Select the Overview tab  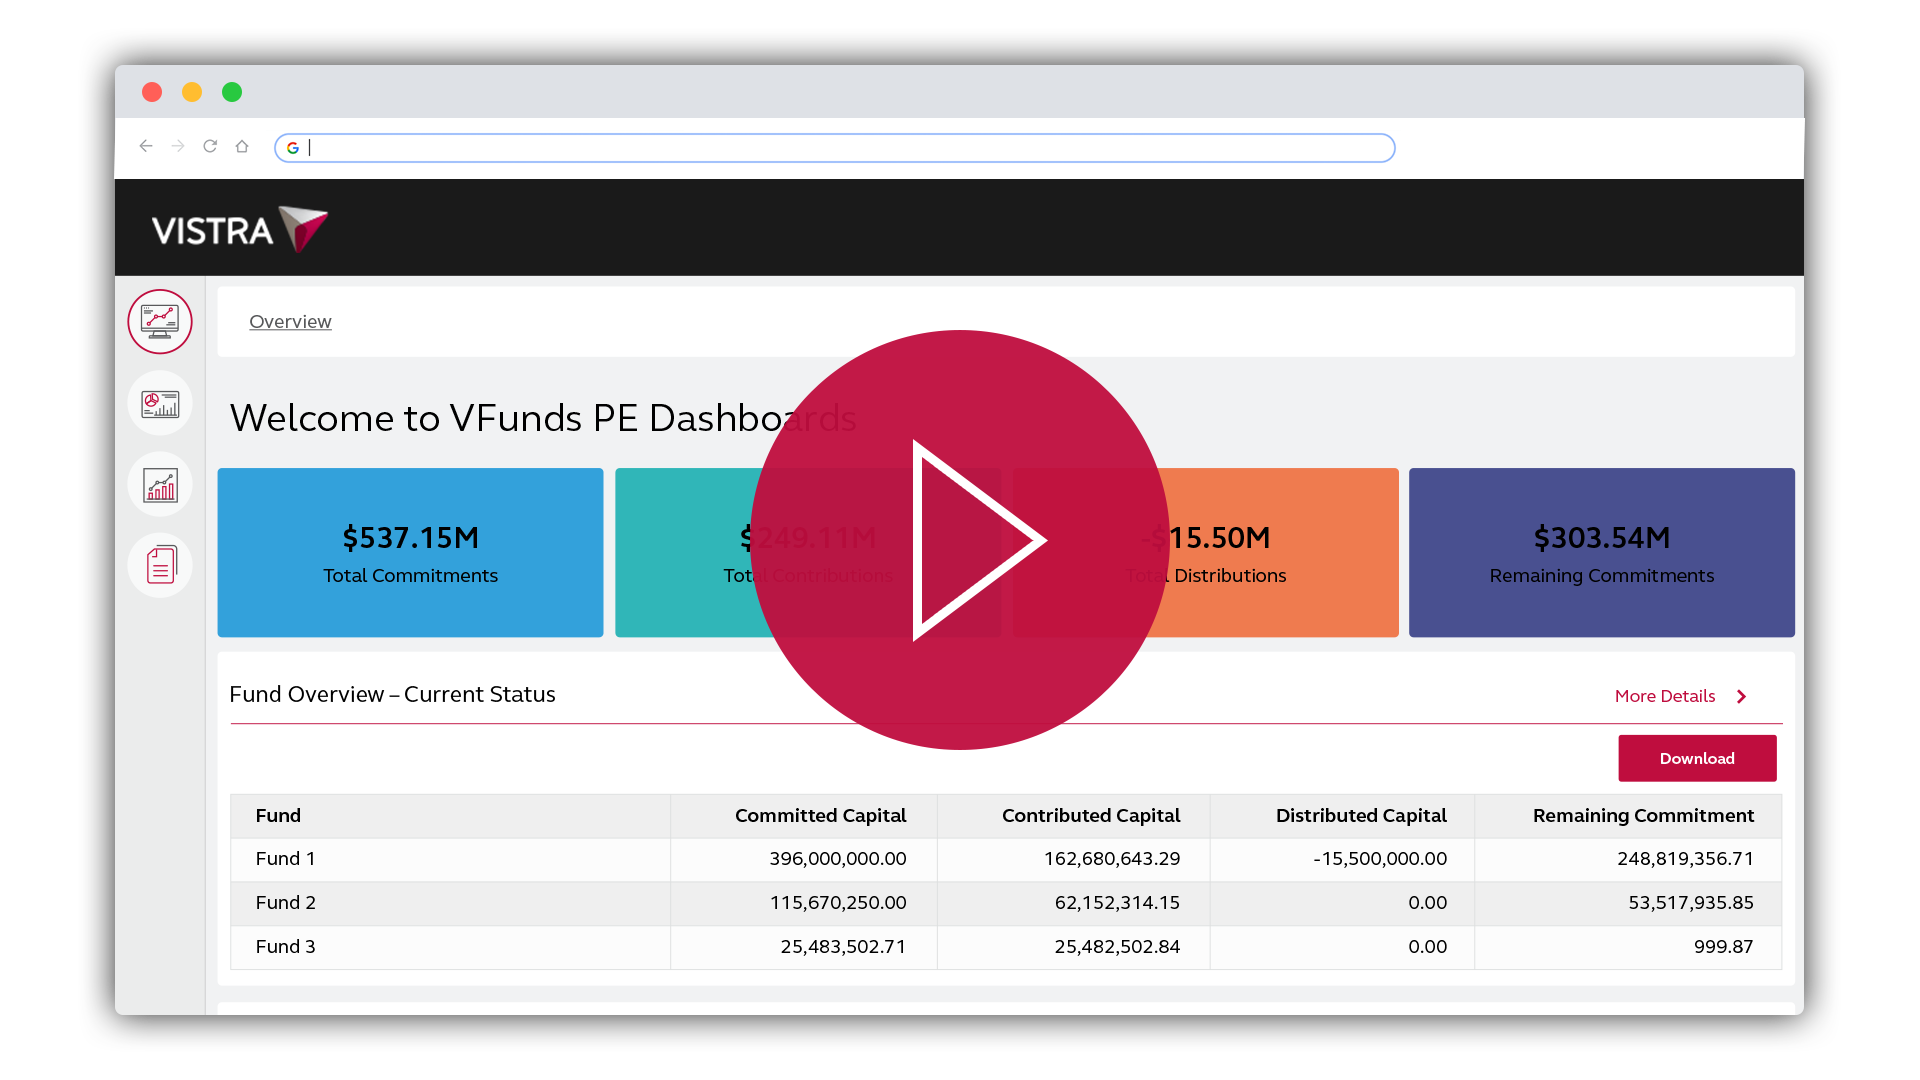(x=290, y=322)
